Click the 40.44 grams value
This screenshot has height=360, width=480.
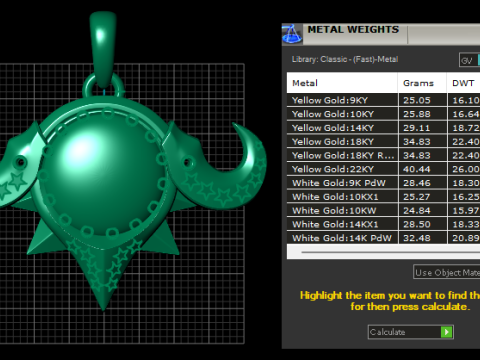417,169
